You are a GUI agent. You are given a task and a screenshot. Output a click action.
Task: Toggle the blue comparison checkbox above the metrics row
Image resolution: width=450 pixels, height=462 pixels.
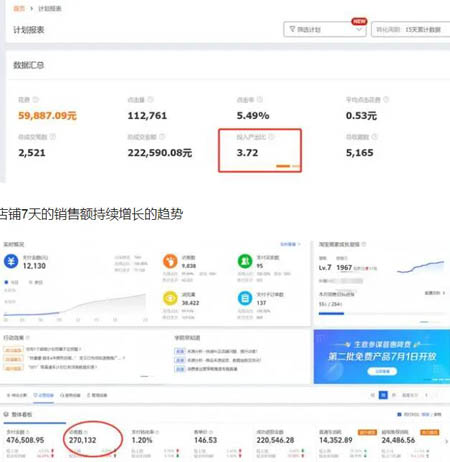399,414
